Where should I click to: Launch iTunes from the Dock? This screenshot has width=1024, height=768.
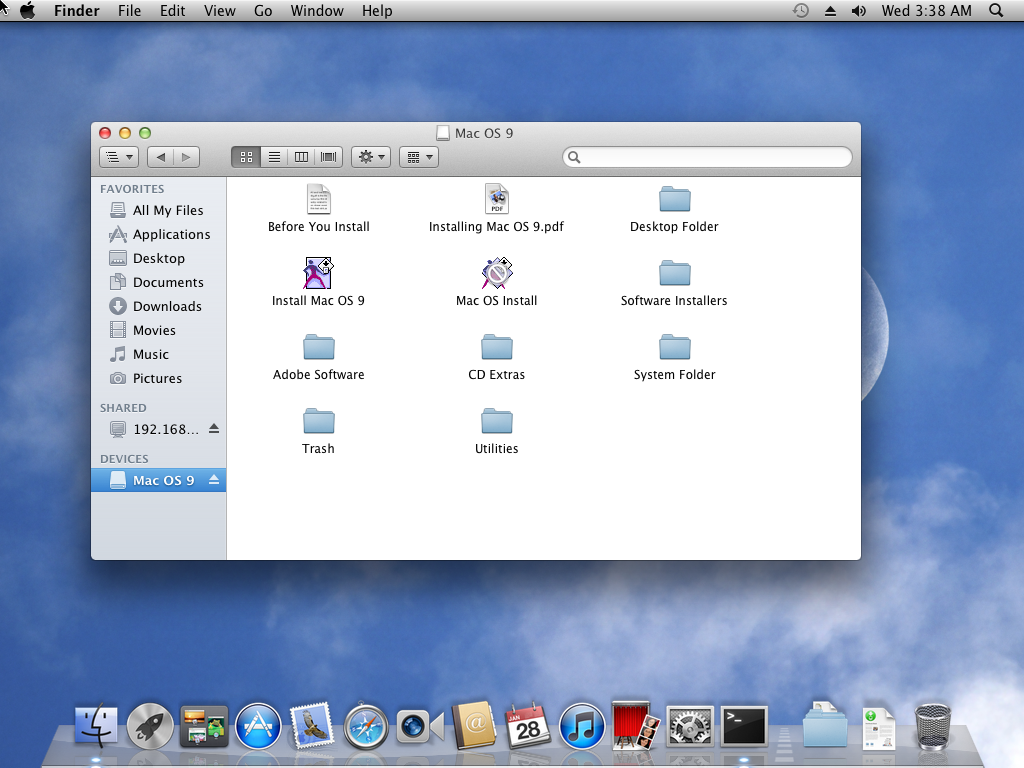582,726
